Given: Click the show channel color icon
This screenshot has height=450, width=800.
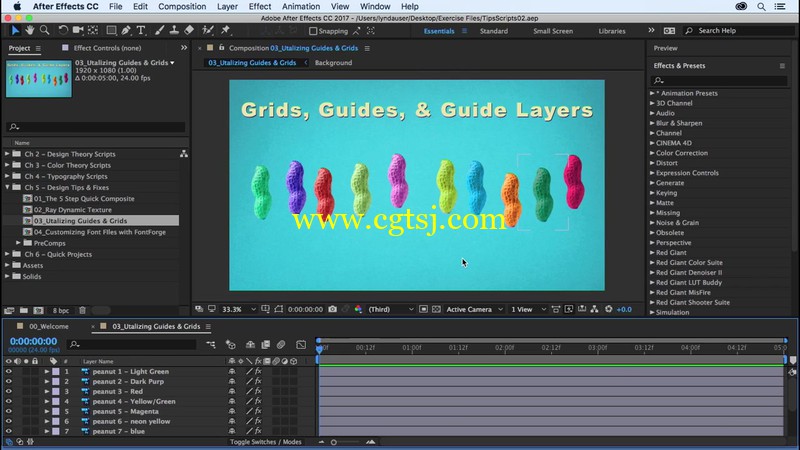Looking at the screenshot, I should pos(358,309).
